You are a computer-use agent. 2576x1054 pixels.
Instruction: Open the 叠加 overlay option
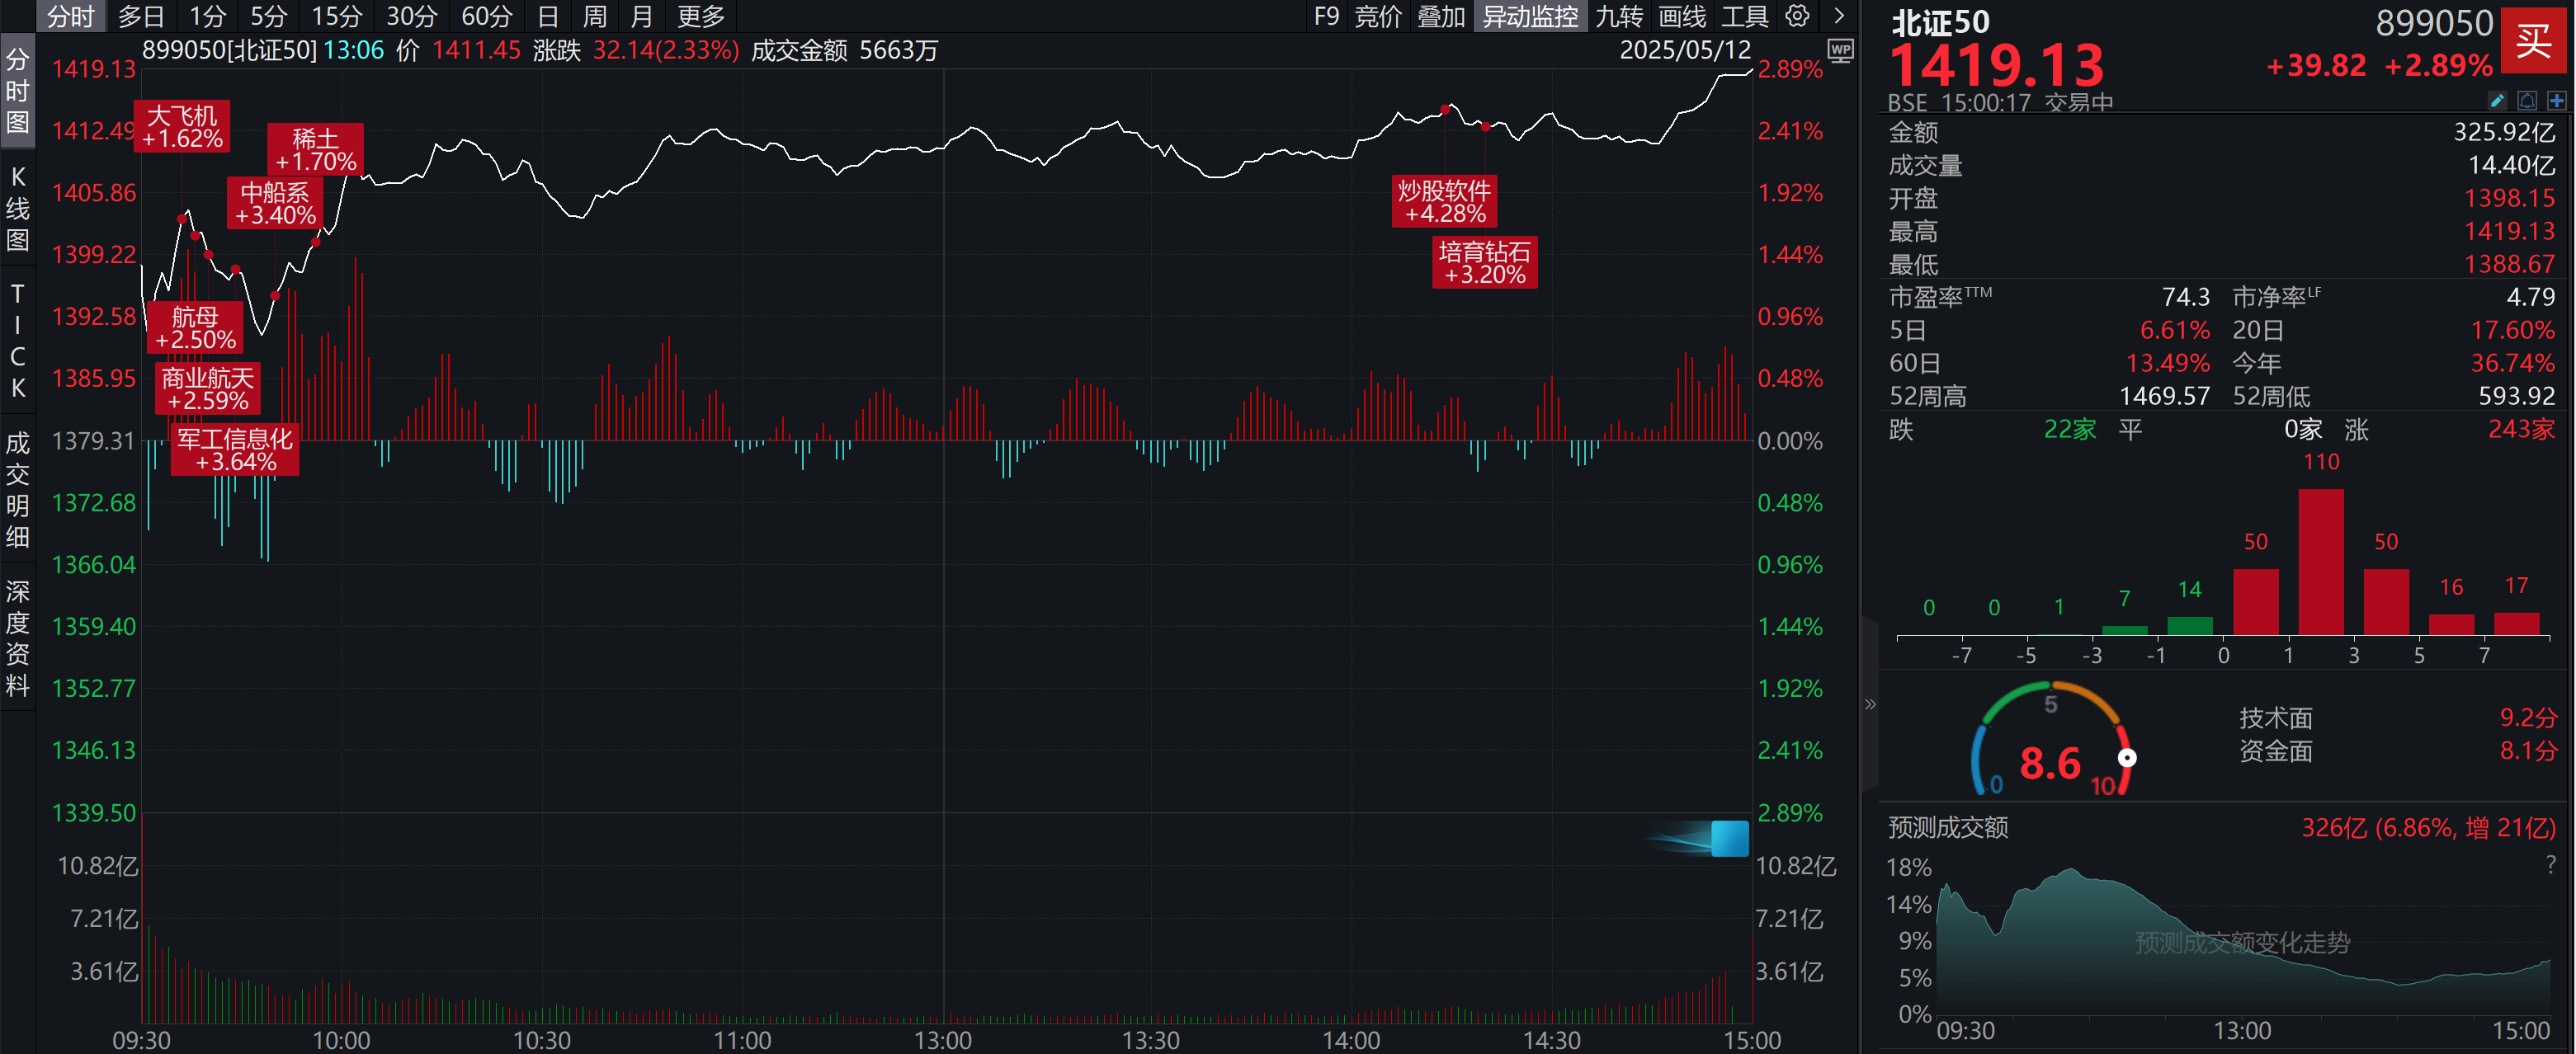pos(1441,16)
